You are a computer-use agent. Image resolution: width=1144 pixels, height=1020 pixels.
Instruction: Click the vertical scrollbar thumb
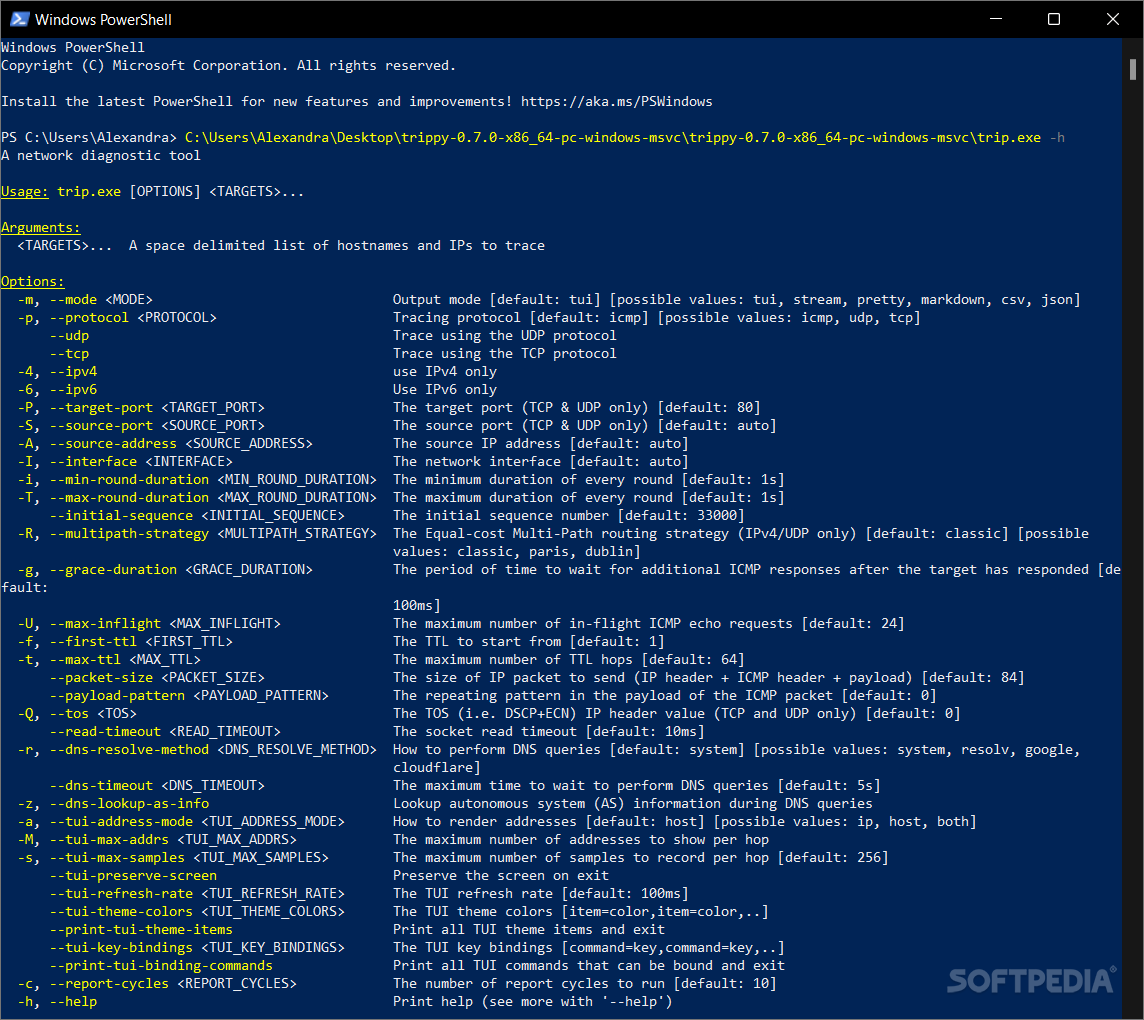1132,69
